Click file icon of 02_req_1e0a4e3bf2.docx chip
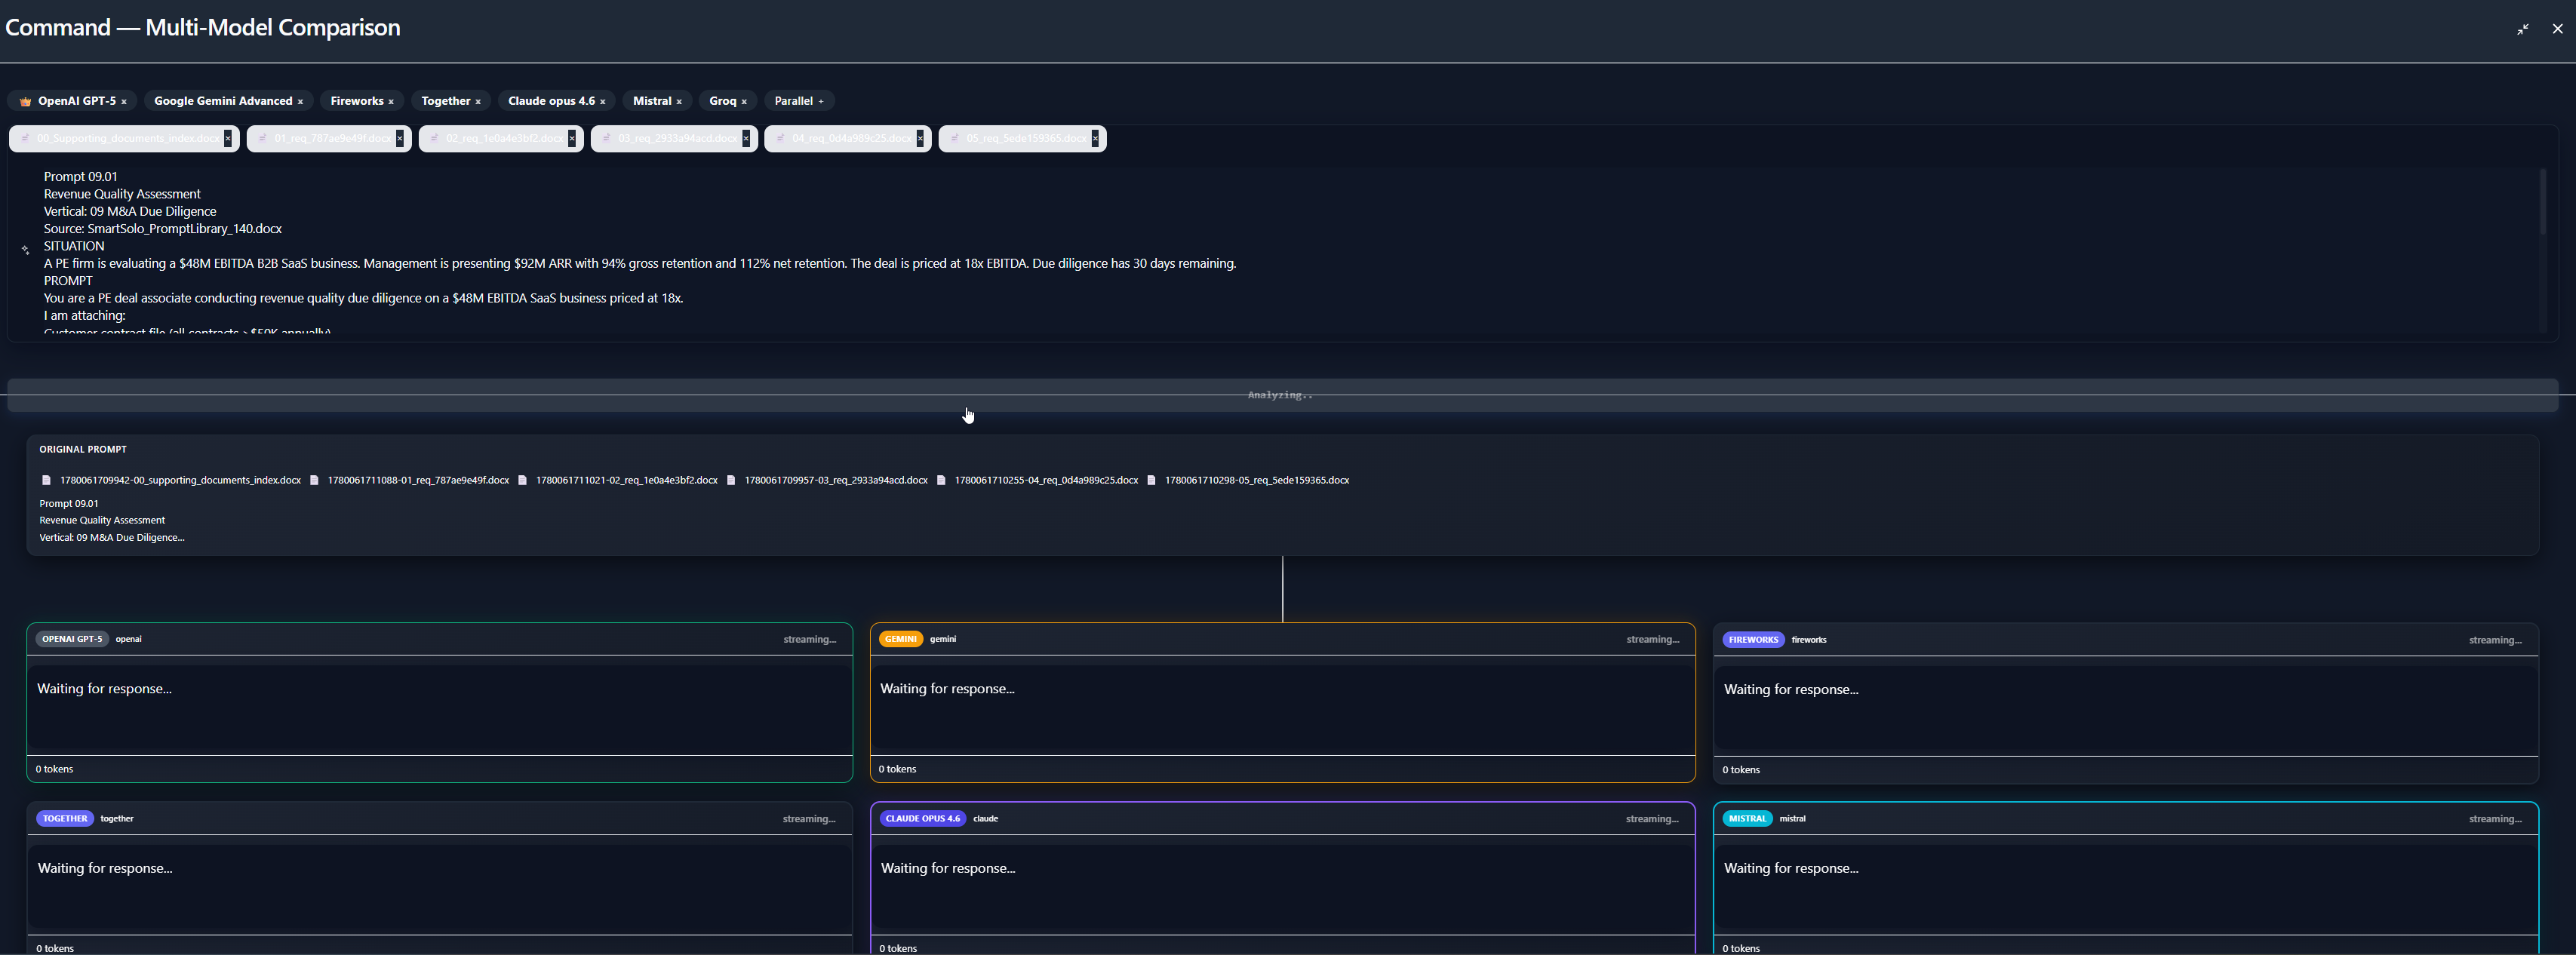Screen dimensions: 2576x955 coord(435,138)
